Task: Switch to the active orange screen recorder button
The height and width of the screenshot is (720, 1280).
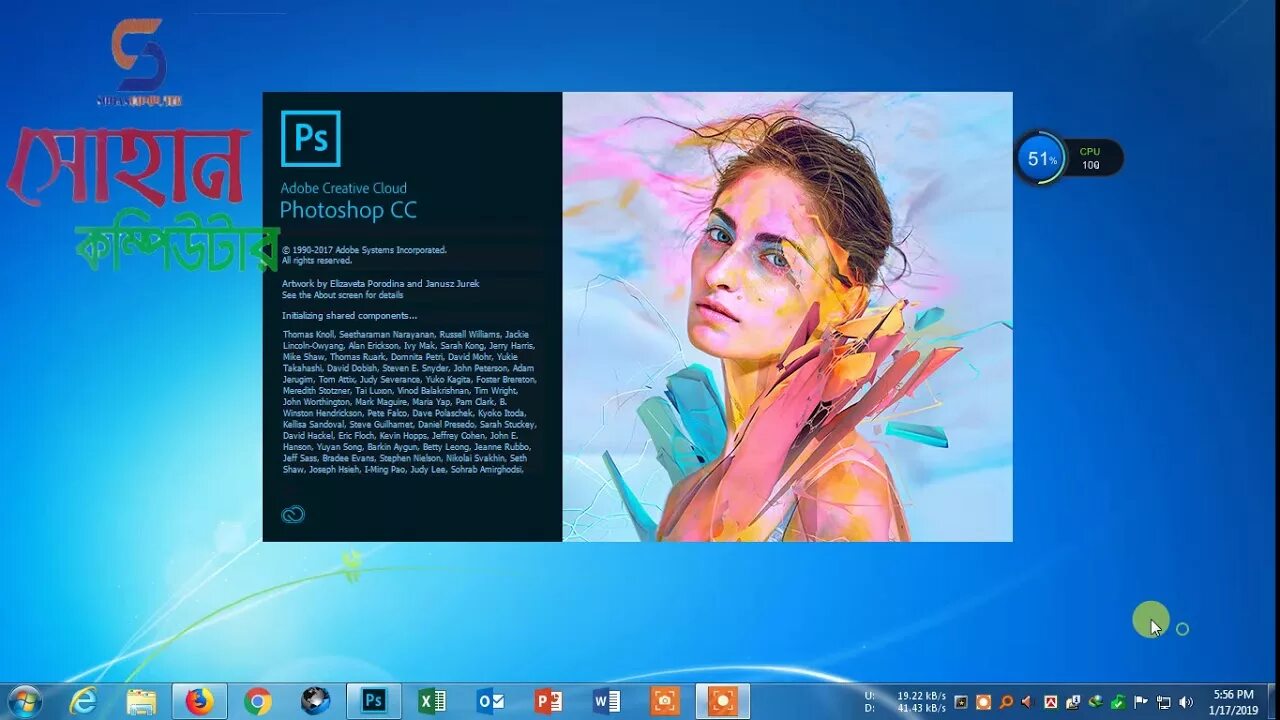Action: click(x=722, y=701)
